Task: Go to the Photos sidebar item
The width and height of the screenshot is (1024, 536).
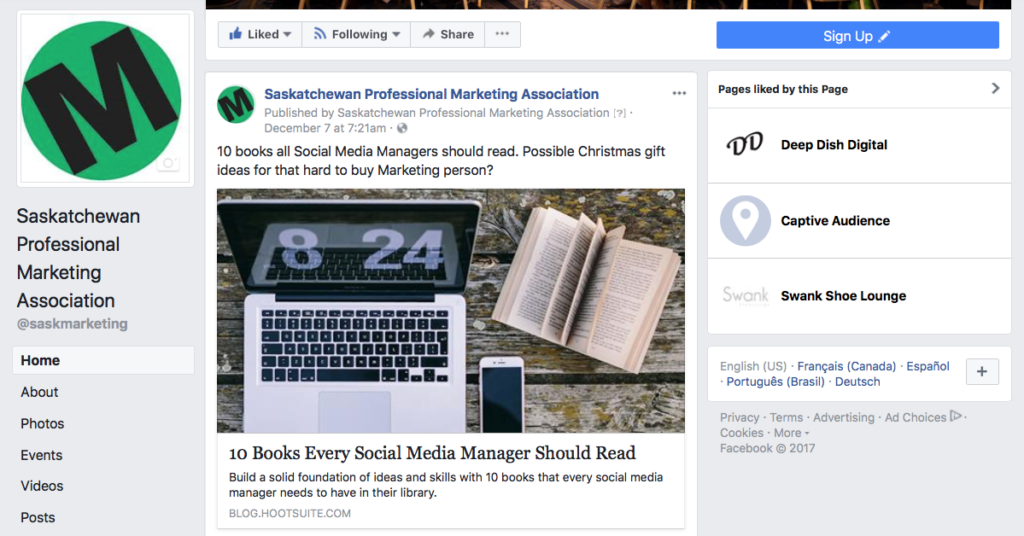Action: point(42,424)
